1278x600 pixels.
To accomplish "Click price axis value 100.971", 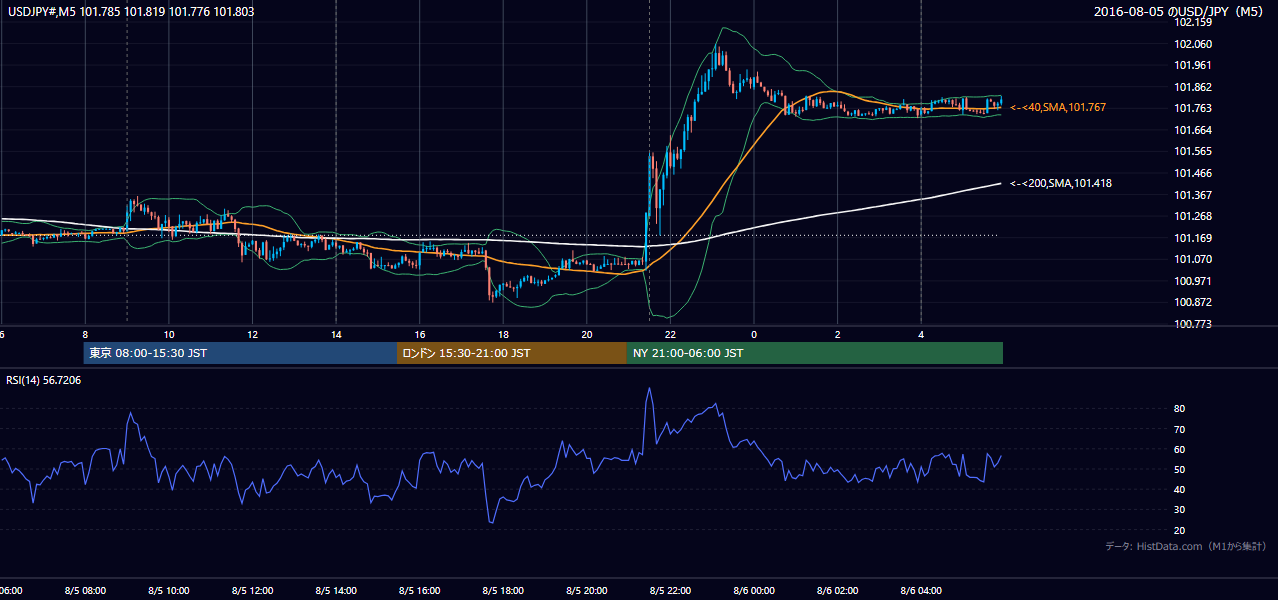I will point(1192,281).
